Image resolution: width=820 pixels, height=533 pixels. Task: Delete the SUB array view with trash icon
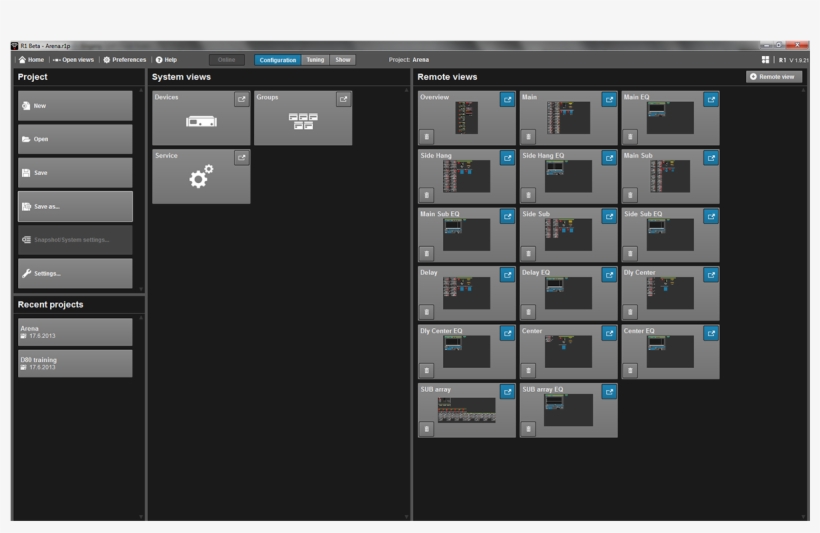point(427,429)
